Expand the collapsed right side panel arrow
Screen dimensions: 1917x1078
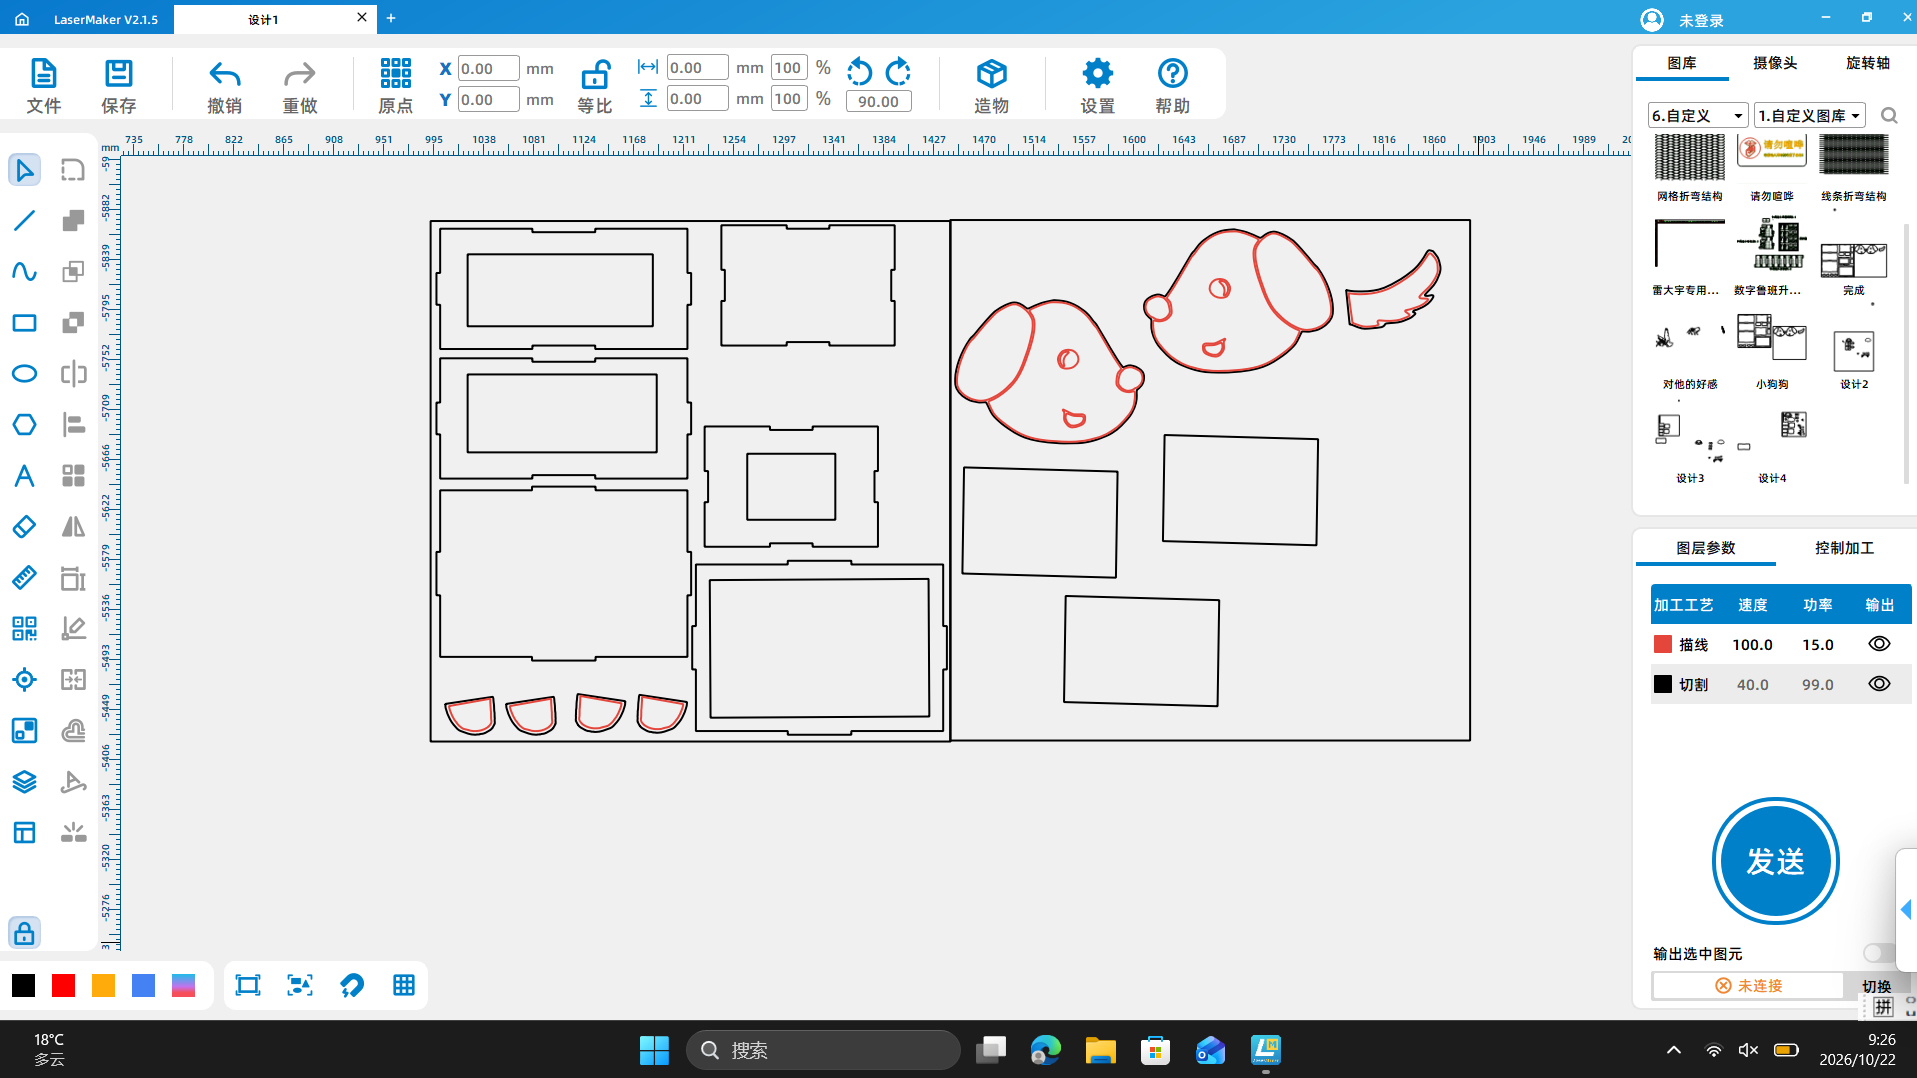point(1906,909)
